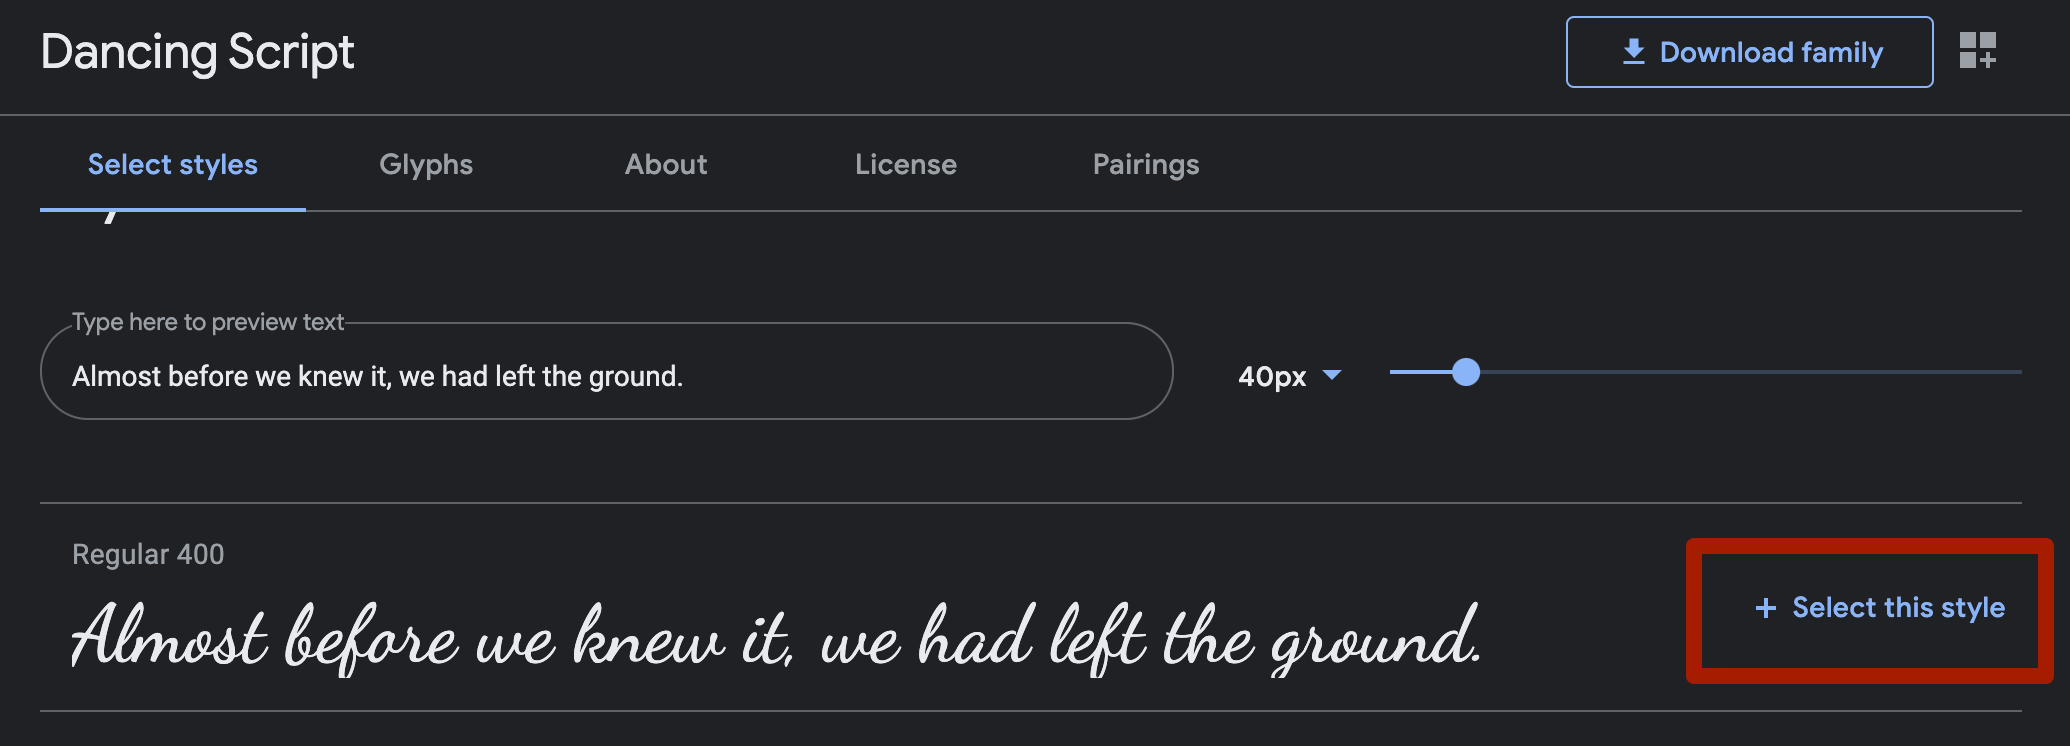Go to the About tab
2070x746 pixels.
[666, 165]
